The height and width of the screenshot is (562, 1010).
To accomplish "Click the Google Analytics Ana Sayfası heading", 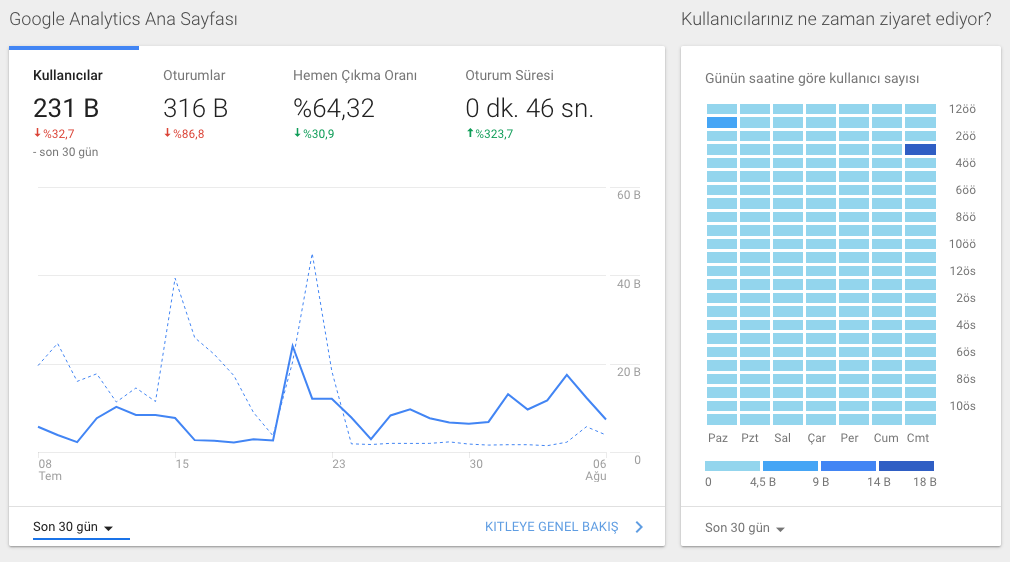I will coord(123,19).
